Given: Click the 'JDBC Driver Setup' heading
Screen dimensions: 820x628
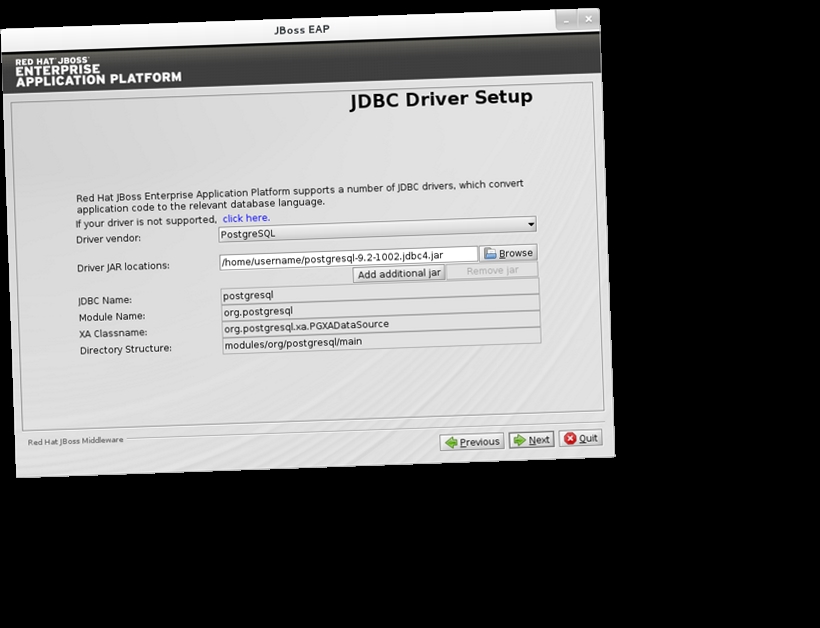Looking at the screenshot, I should pos(441,99).
